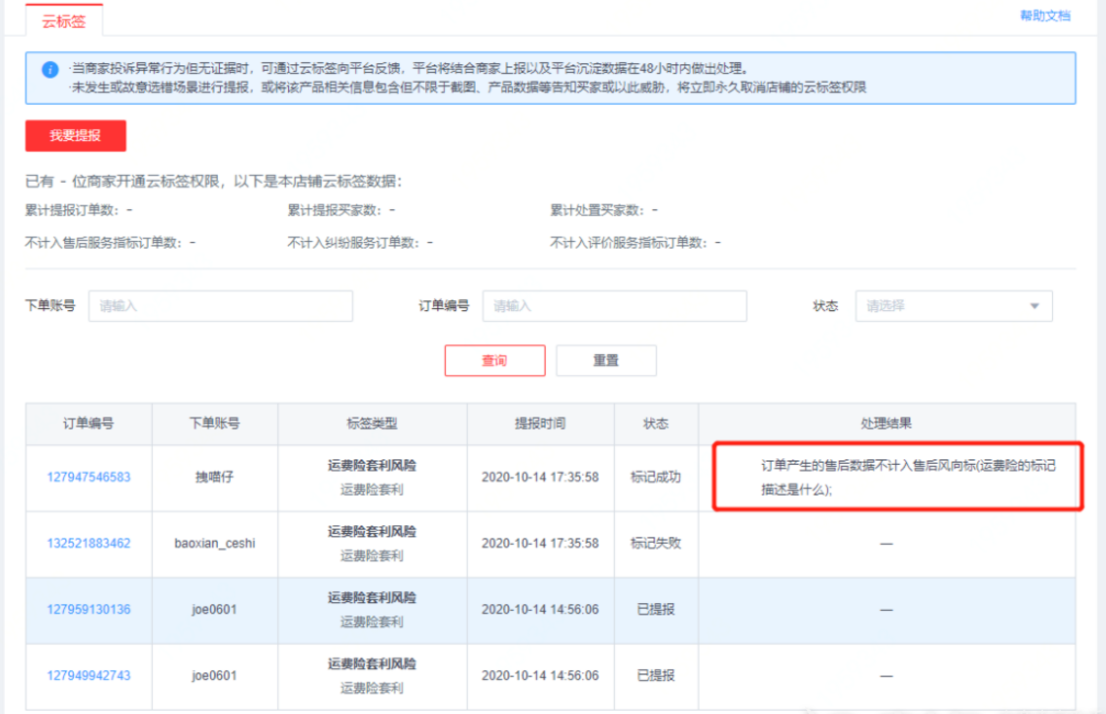Click the 查询 query button
Image resolution: width=1106 pixels, height=714 pixels.
(495, 360)
